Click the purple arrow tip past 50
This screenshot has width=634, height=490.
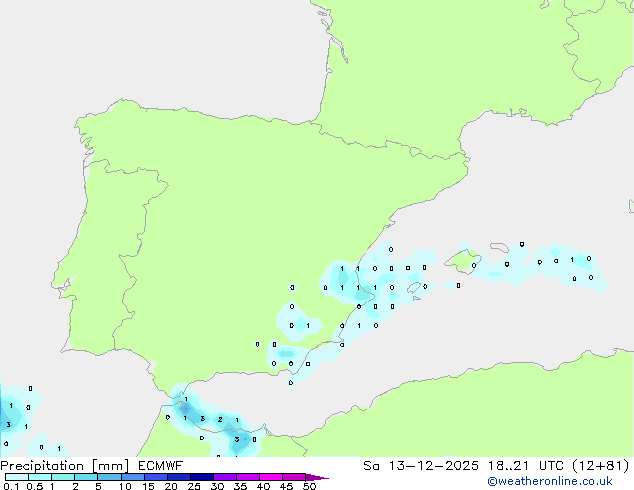pyautogui.click(x=317, y=477)
